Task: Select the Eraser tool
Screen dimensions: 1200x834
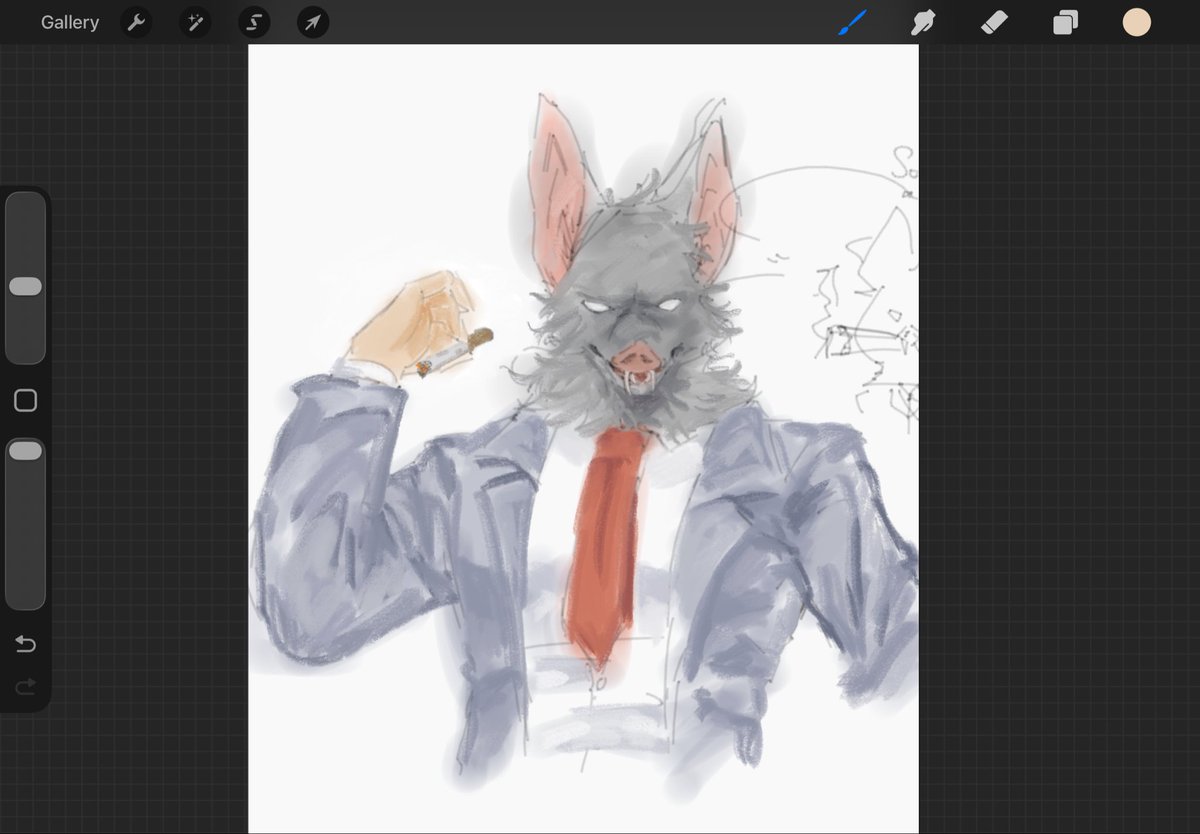Action: click(x=994, y=22)
